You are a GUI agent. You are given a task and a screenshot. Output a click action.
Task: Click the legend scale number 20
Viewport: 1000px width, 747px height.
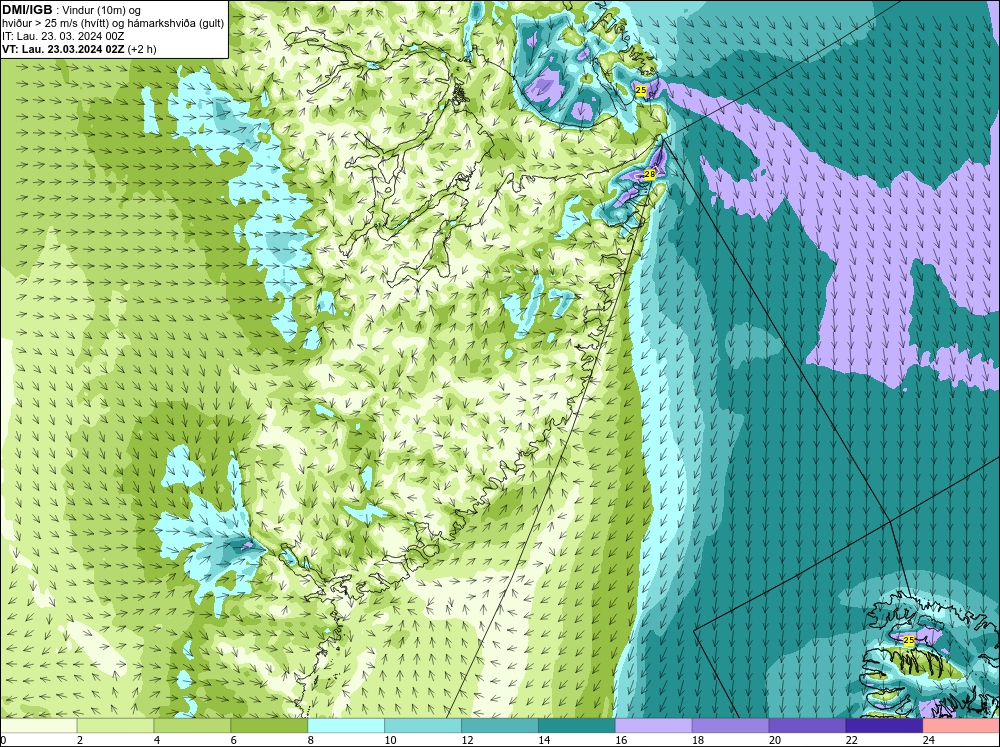pos(774,740)
